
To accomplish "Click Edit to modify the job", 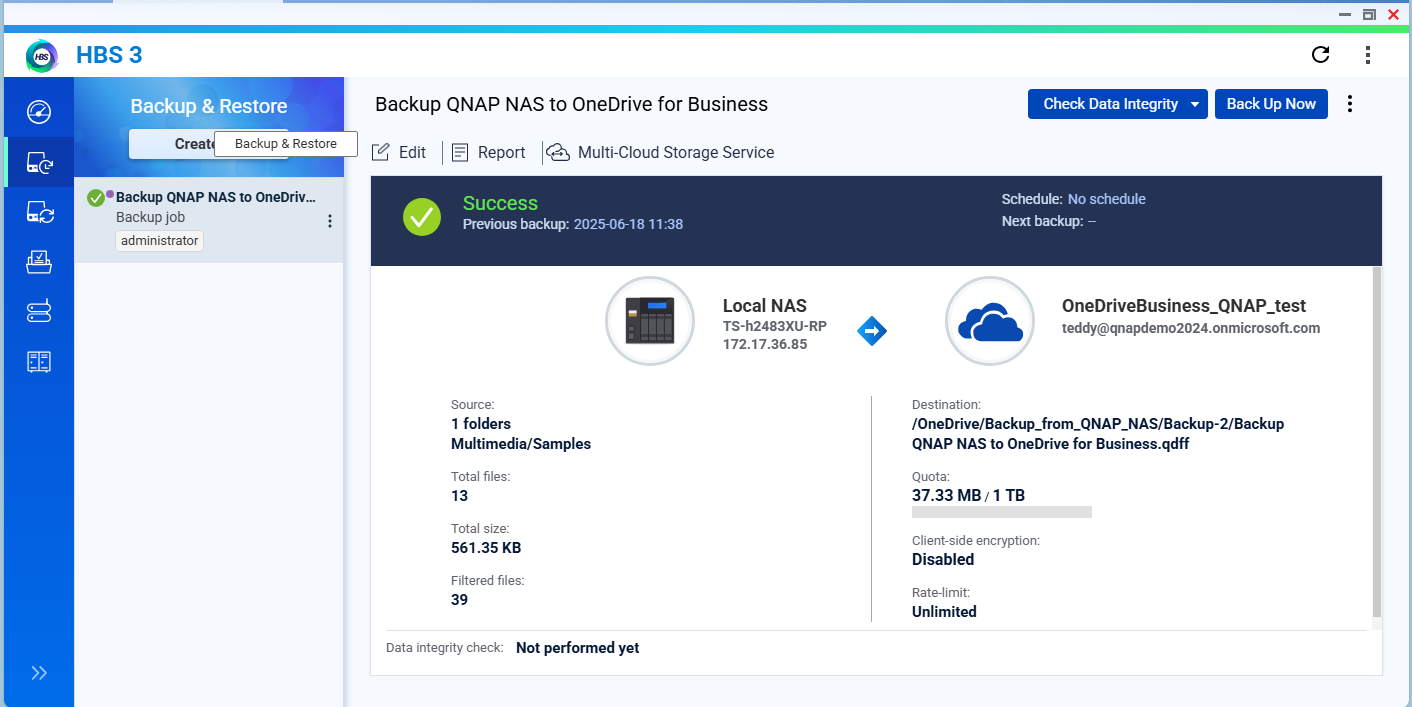I will (400, 153).
